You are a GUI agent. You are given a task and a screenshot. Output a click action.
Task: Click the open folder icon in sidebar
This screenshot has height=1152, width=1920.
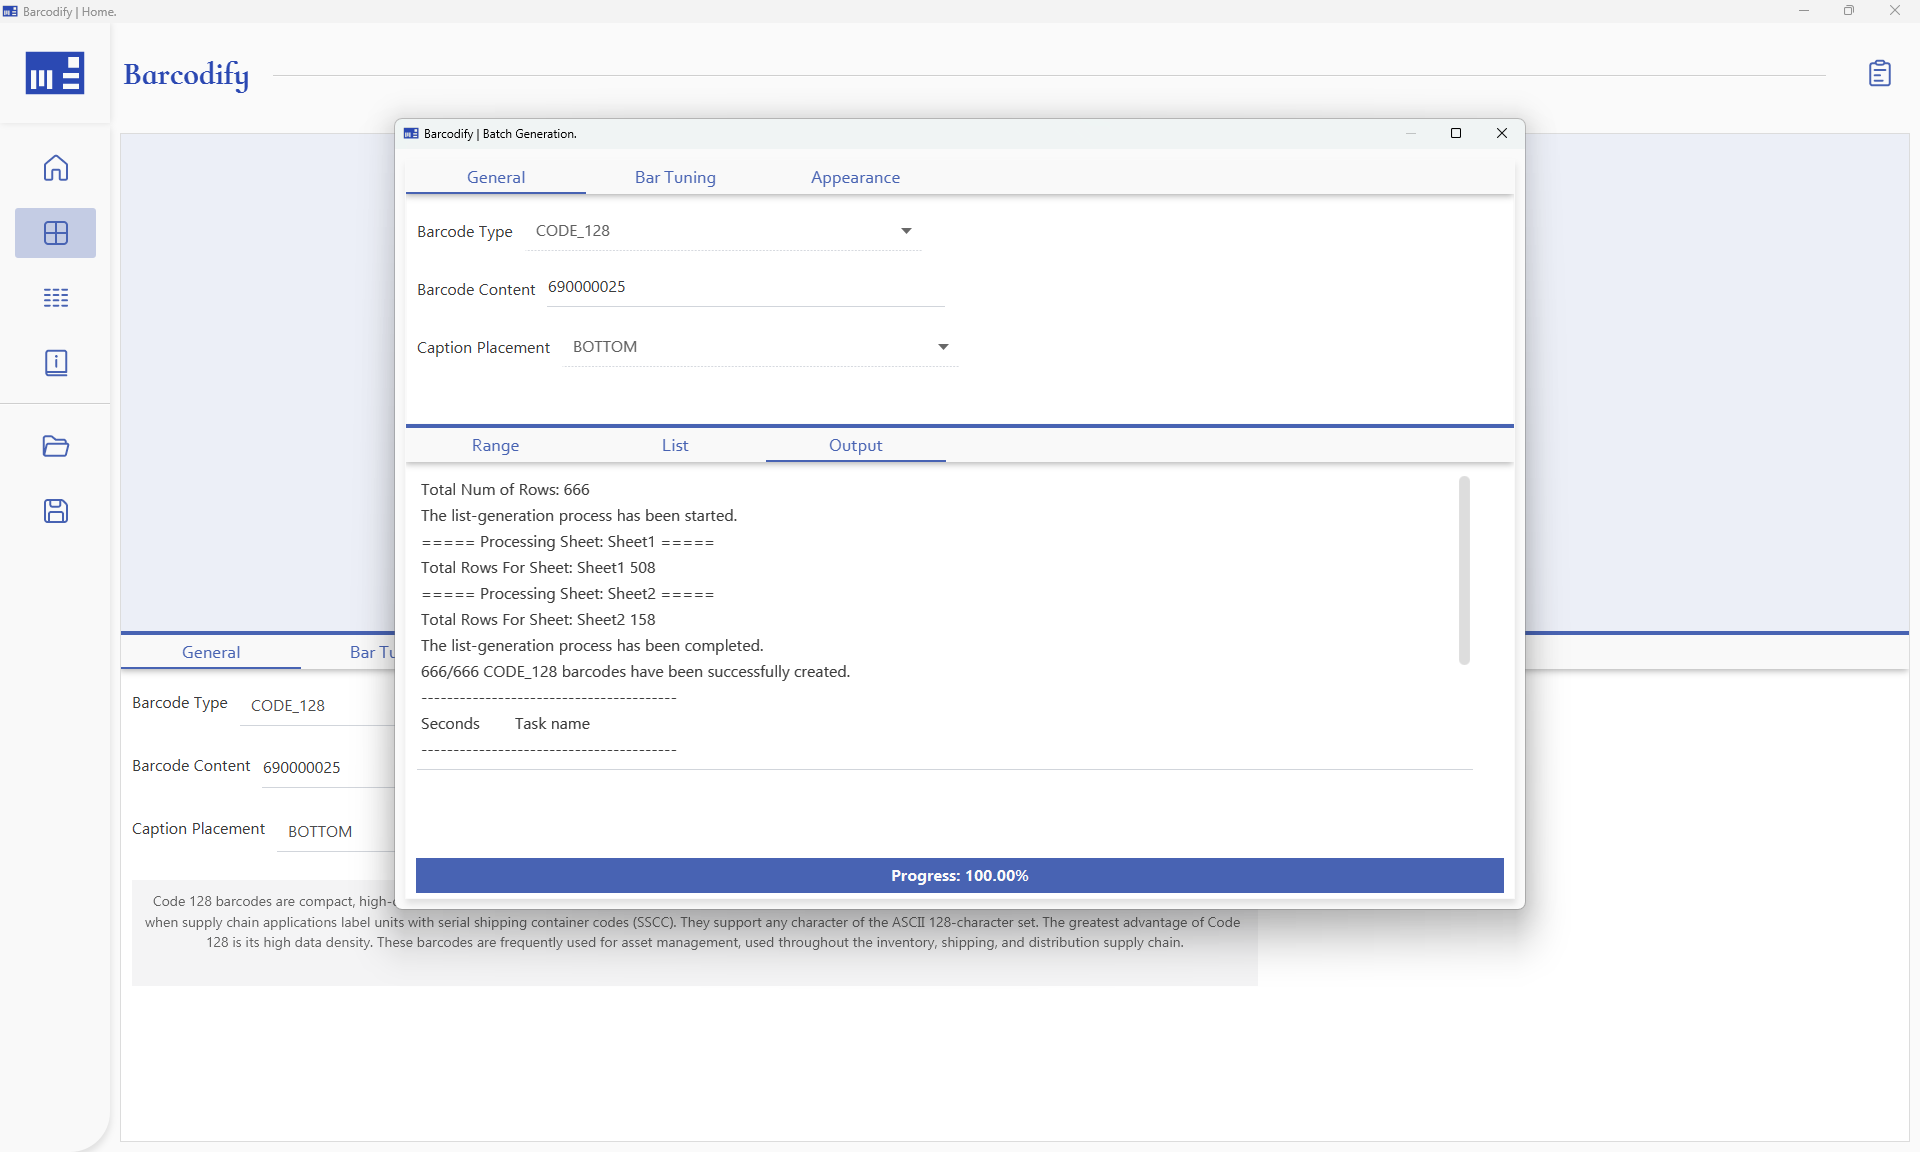click(x=55, y=447)
